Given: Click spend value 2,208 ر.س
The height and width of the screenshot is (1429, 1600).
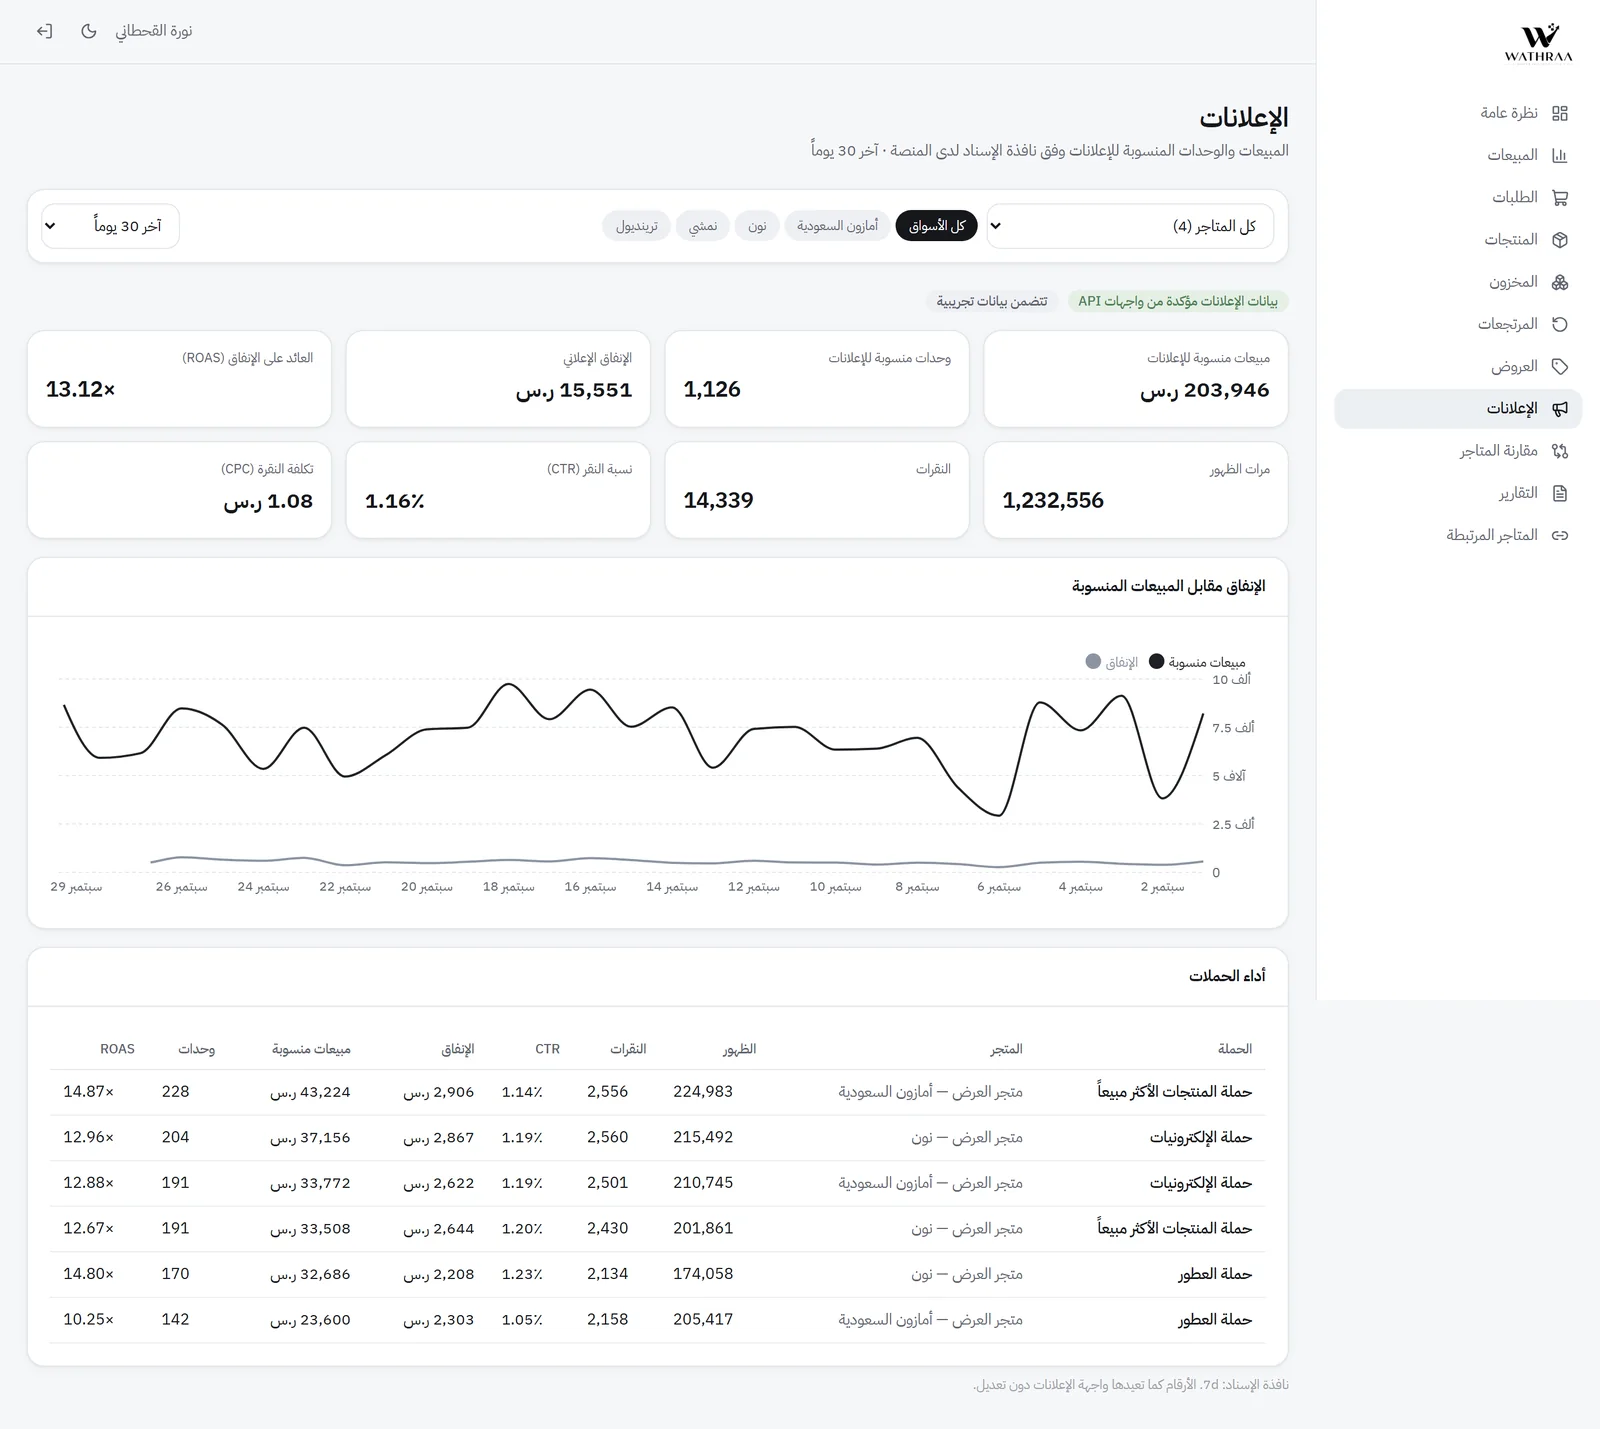Looking at the screenshot, I should click(x=439, y=1274).
